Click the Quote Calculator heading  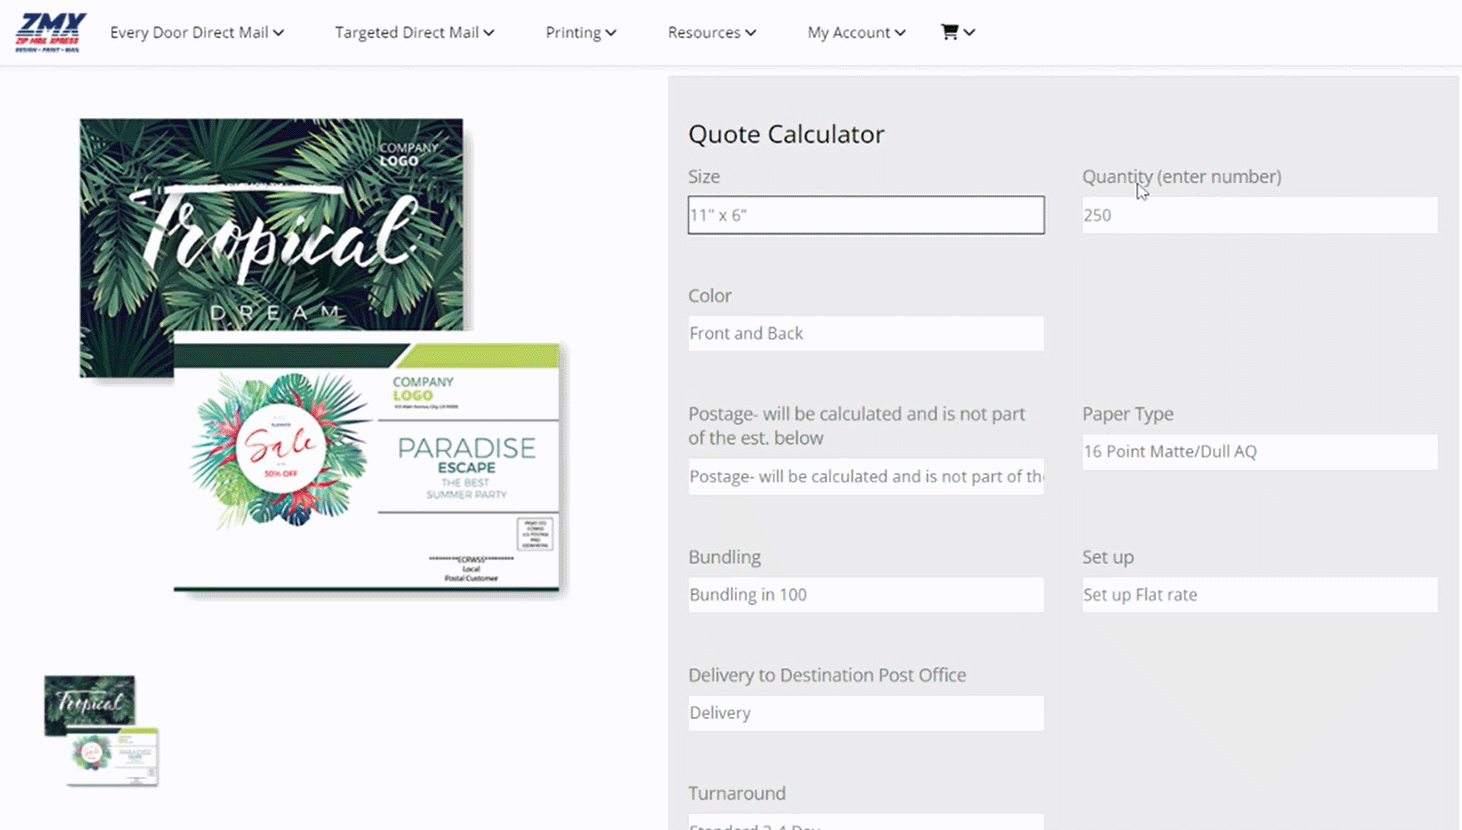tap(786, 134)
